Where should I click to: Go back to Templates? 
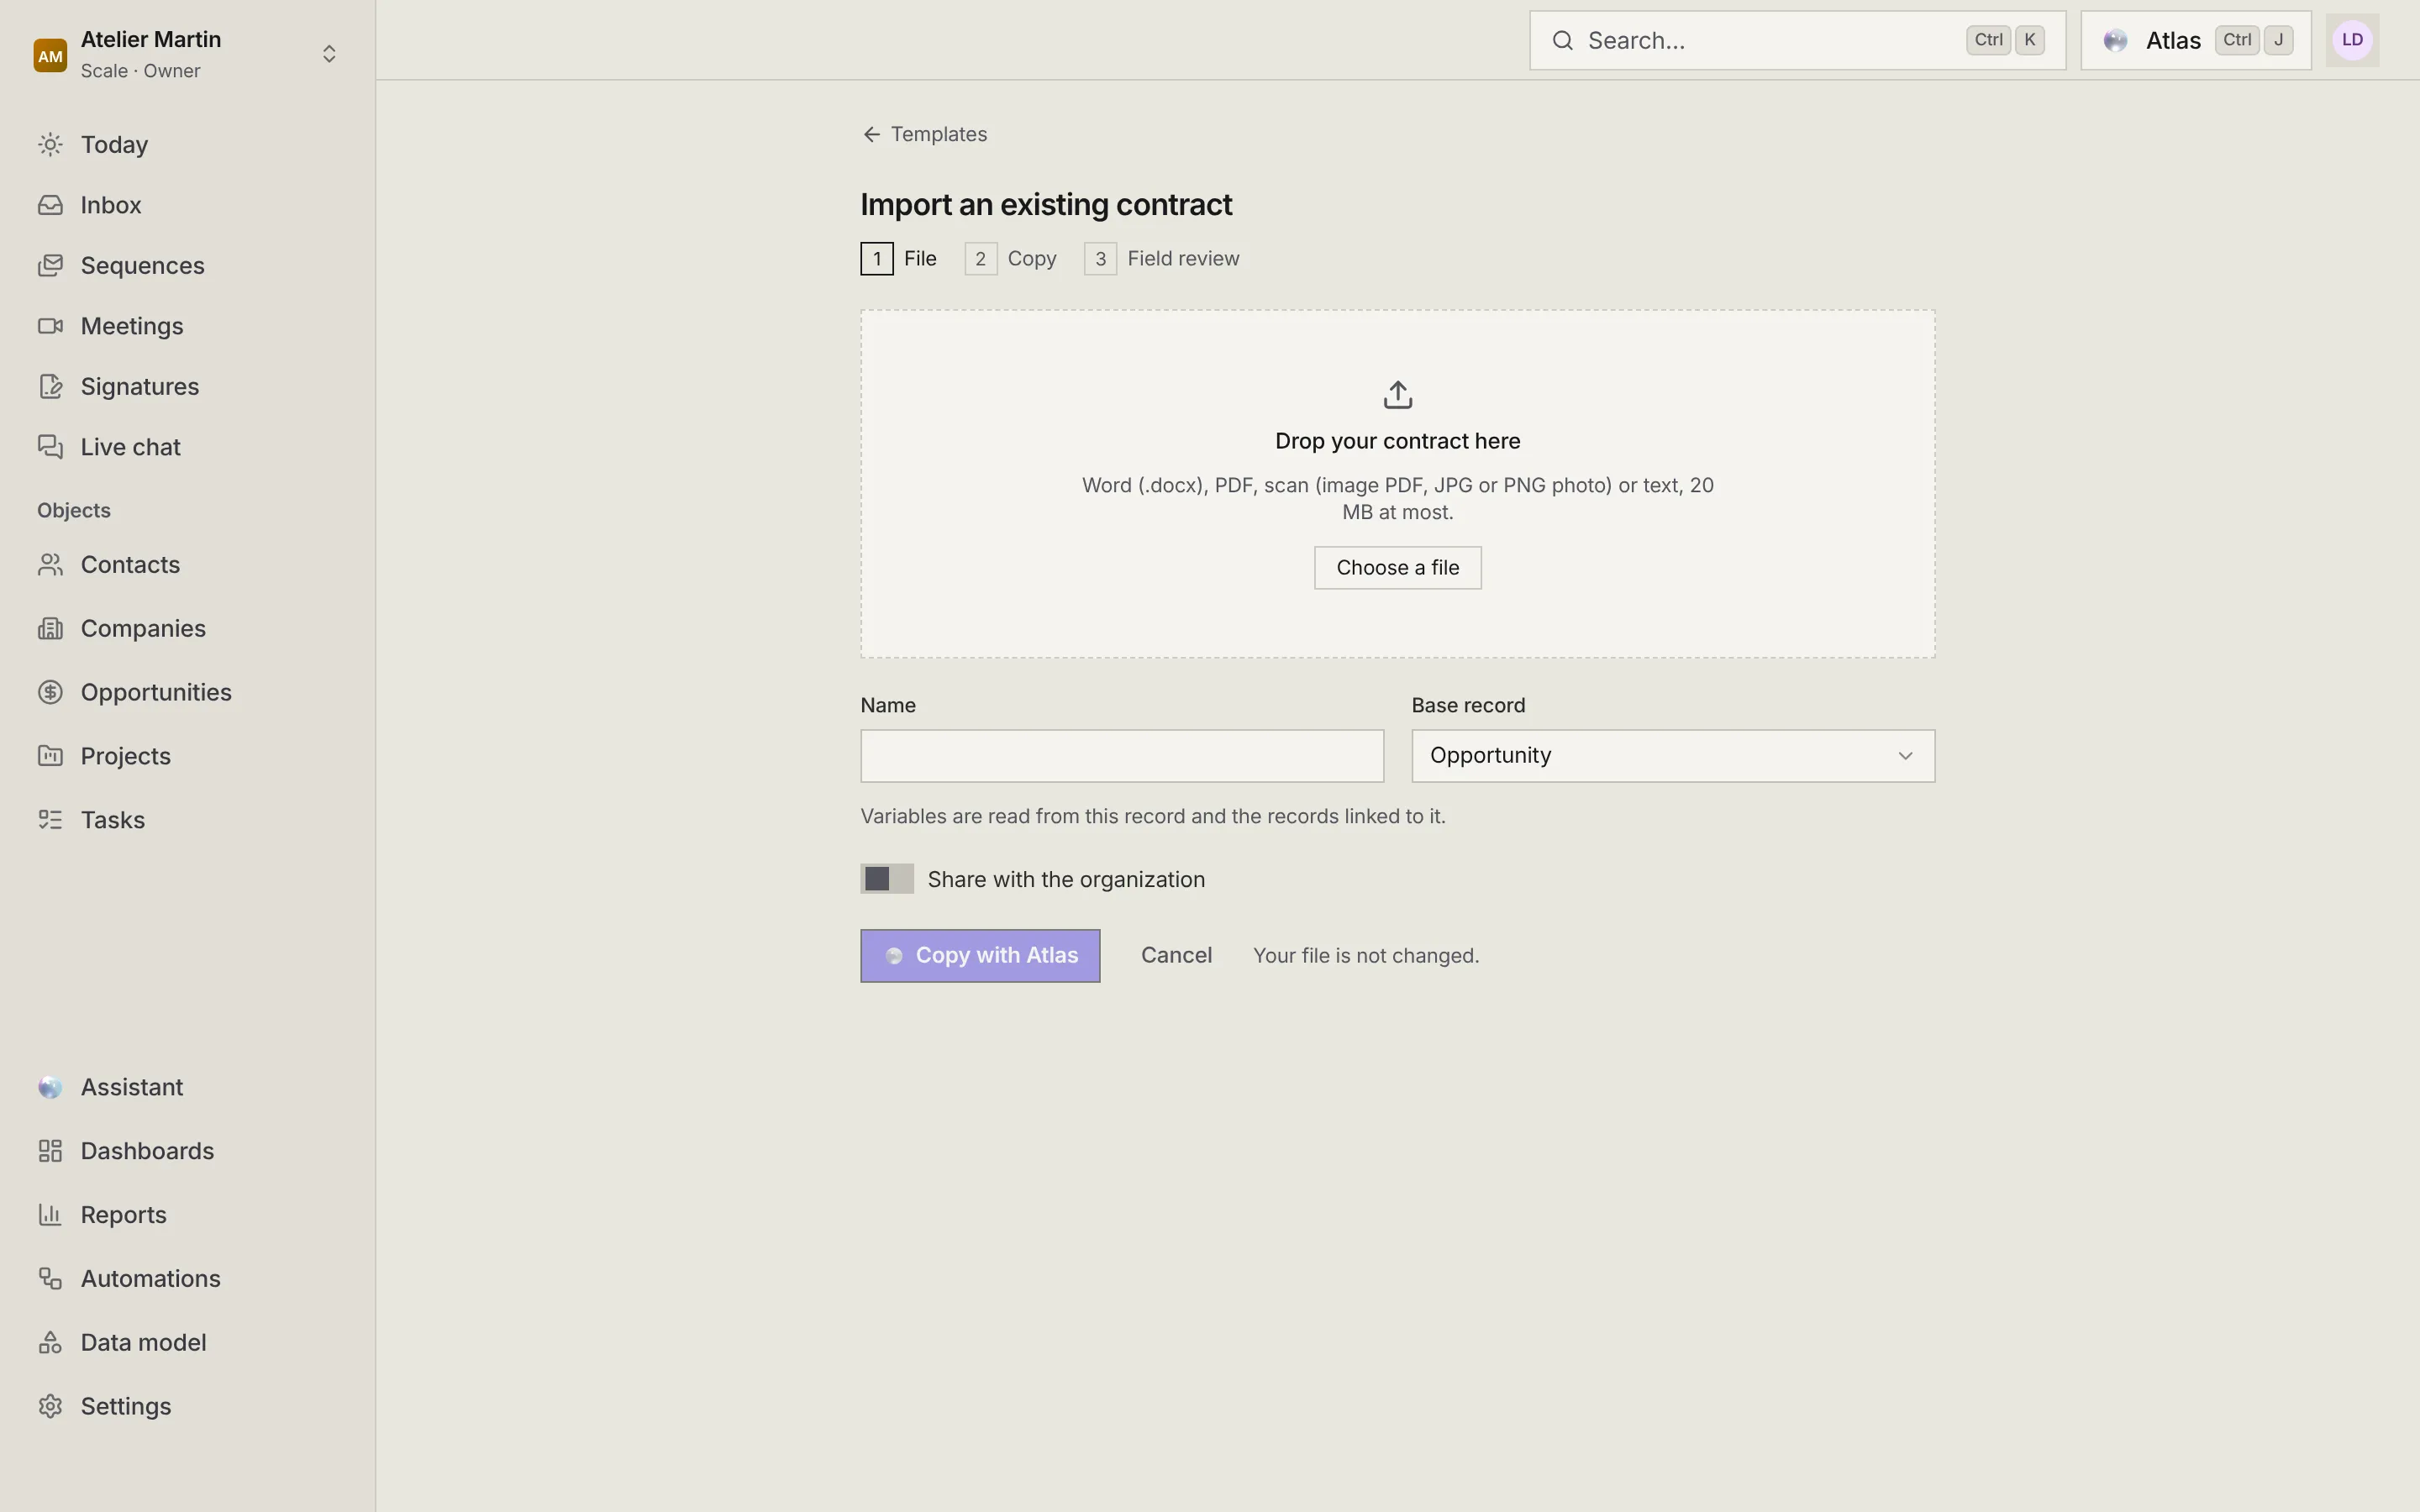click(924, 134)
